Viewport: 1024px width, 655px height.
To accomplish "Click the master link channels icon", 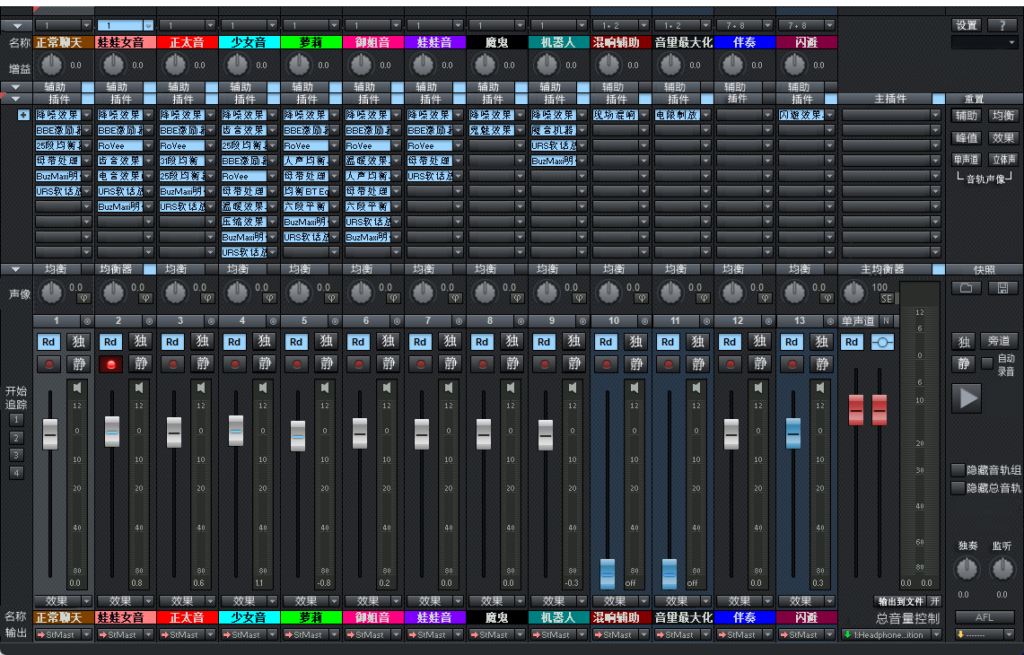I will (881, 342).
